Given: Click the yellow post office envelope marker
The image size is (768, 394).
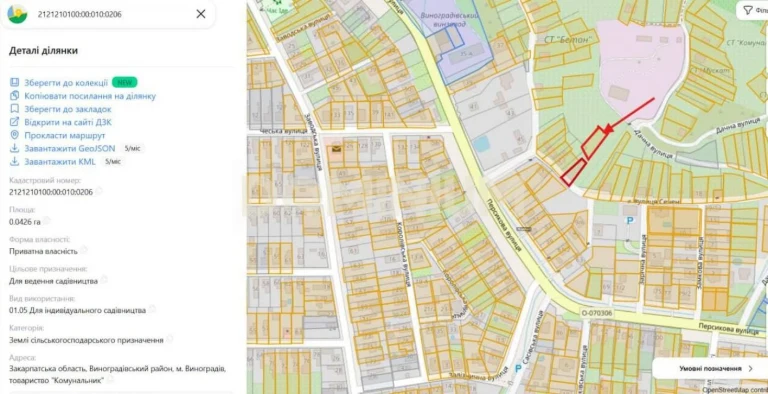Looking at the screenshot, I should [x=336, y=148].
